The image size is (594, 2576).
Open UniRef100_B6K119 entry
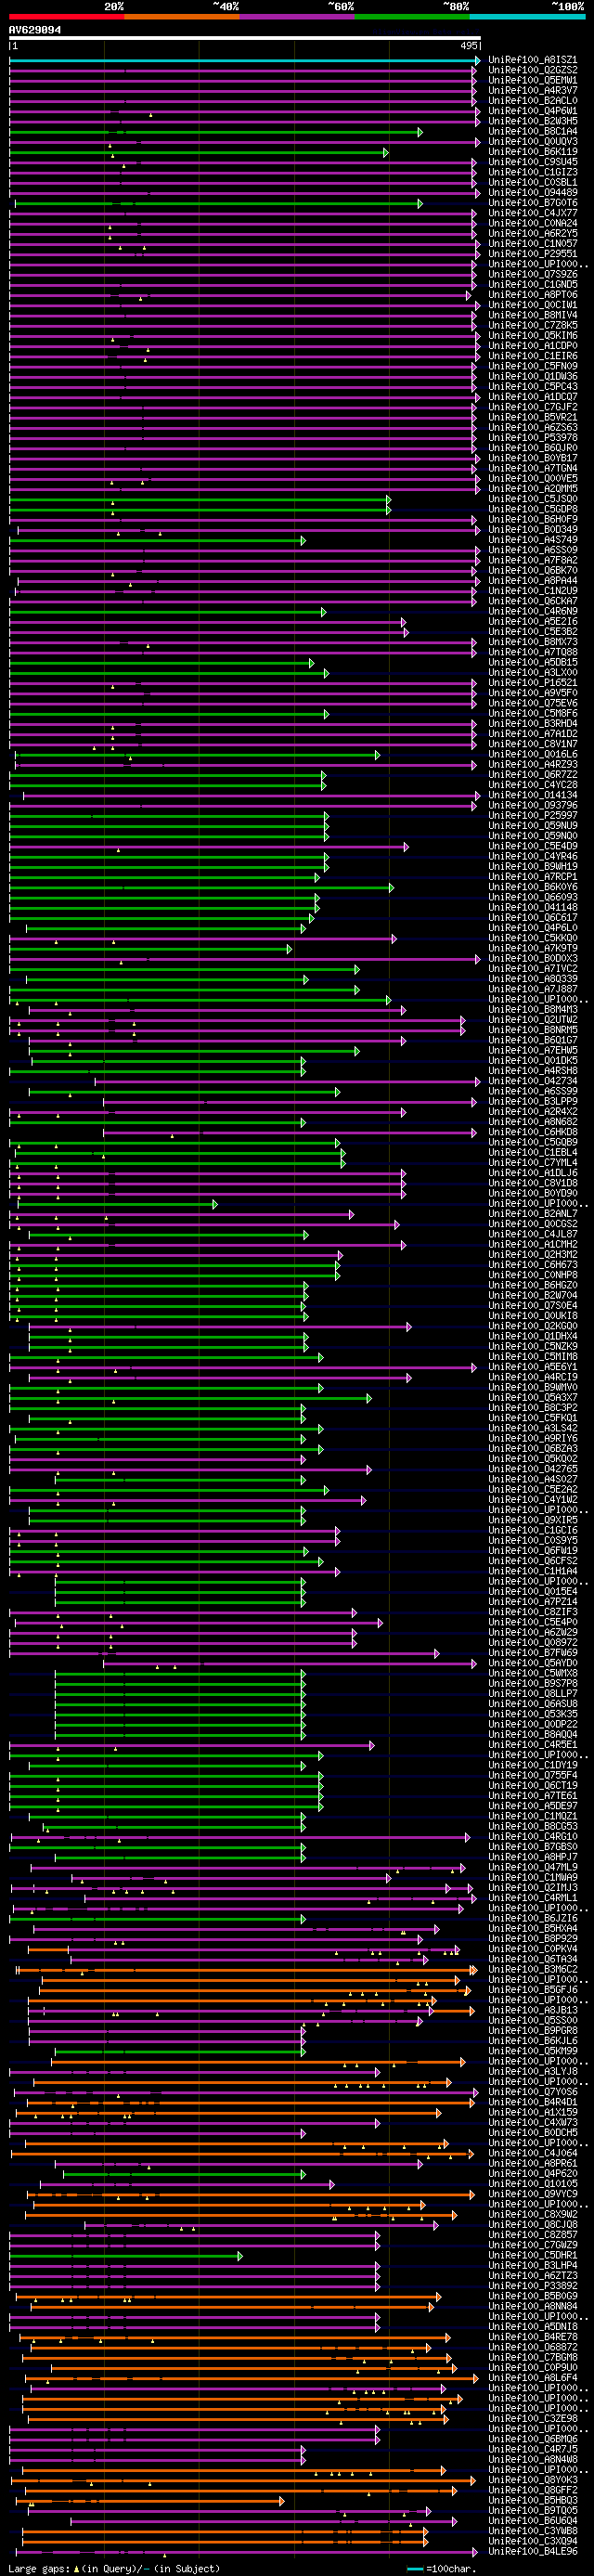[x=532, y=152]
